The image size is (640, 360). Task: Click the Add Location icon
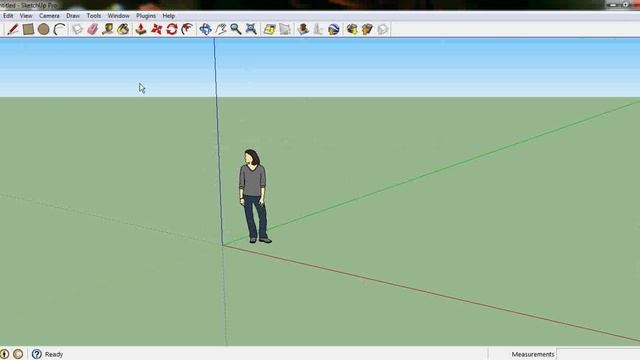pos(269,29)
